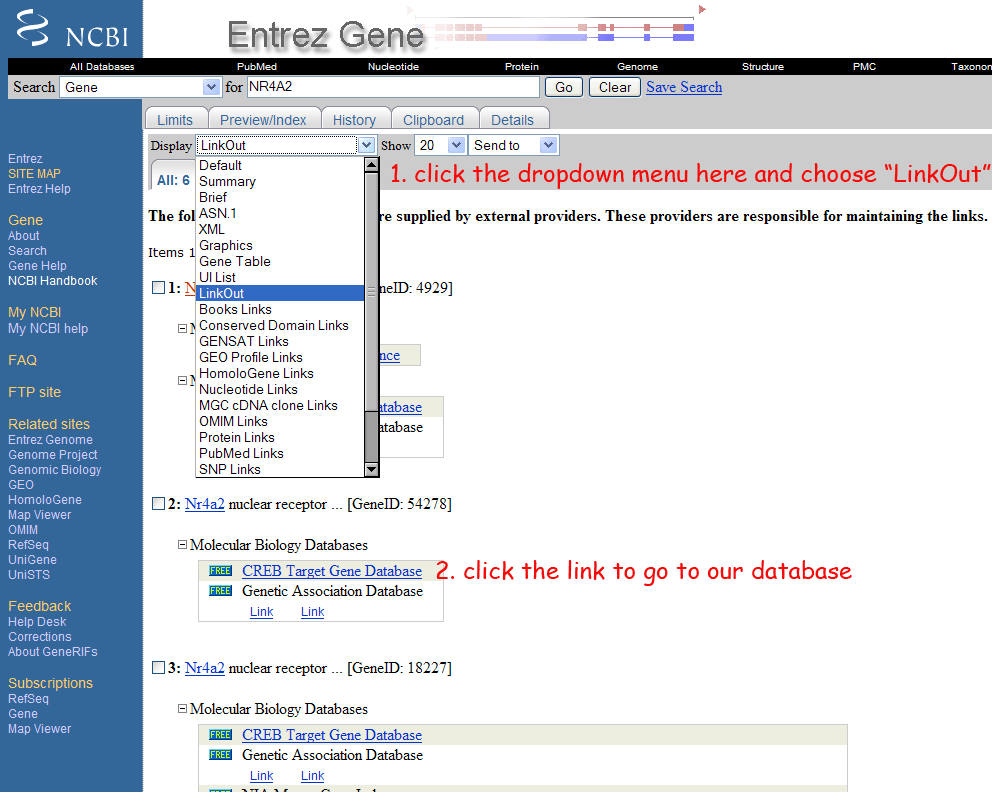Click Structure in the top database bar
The height and width of the screenshot is (792, 992).
click(763, 66)
